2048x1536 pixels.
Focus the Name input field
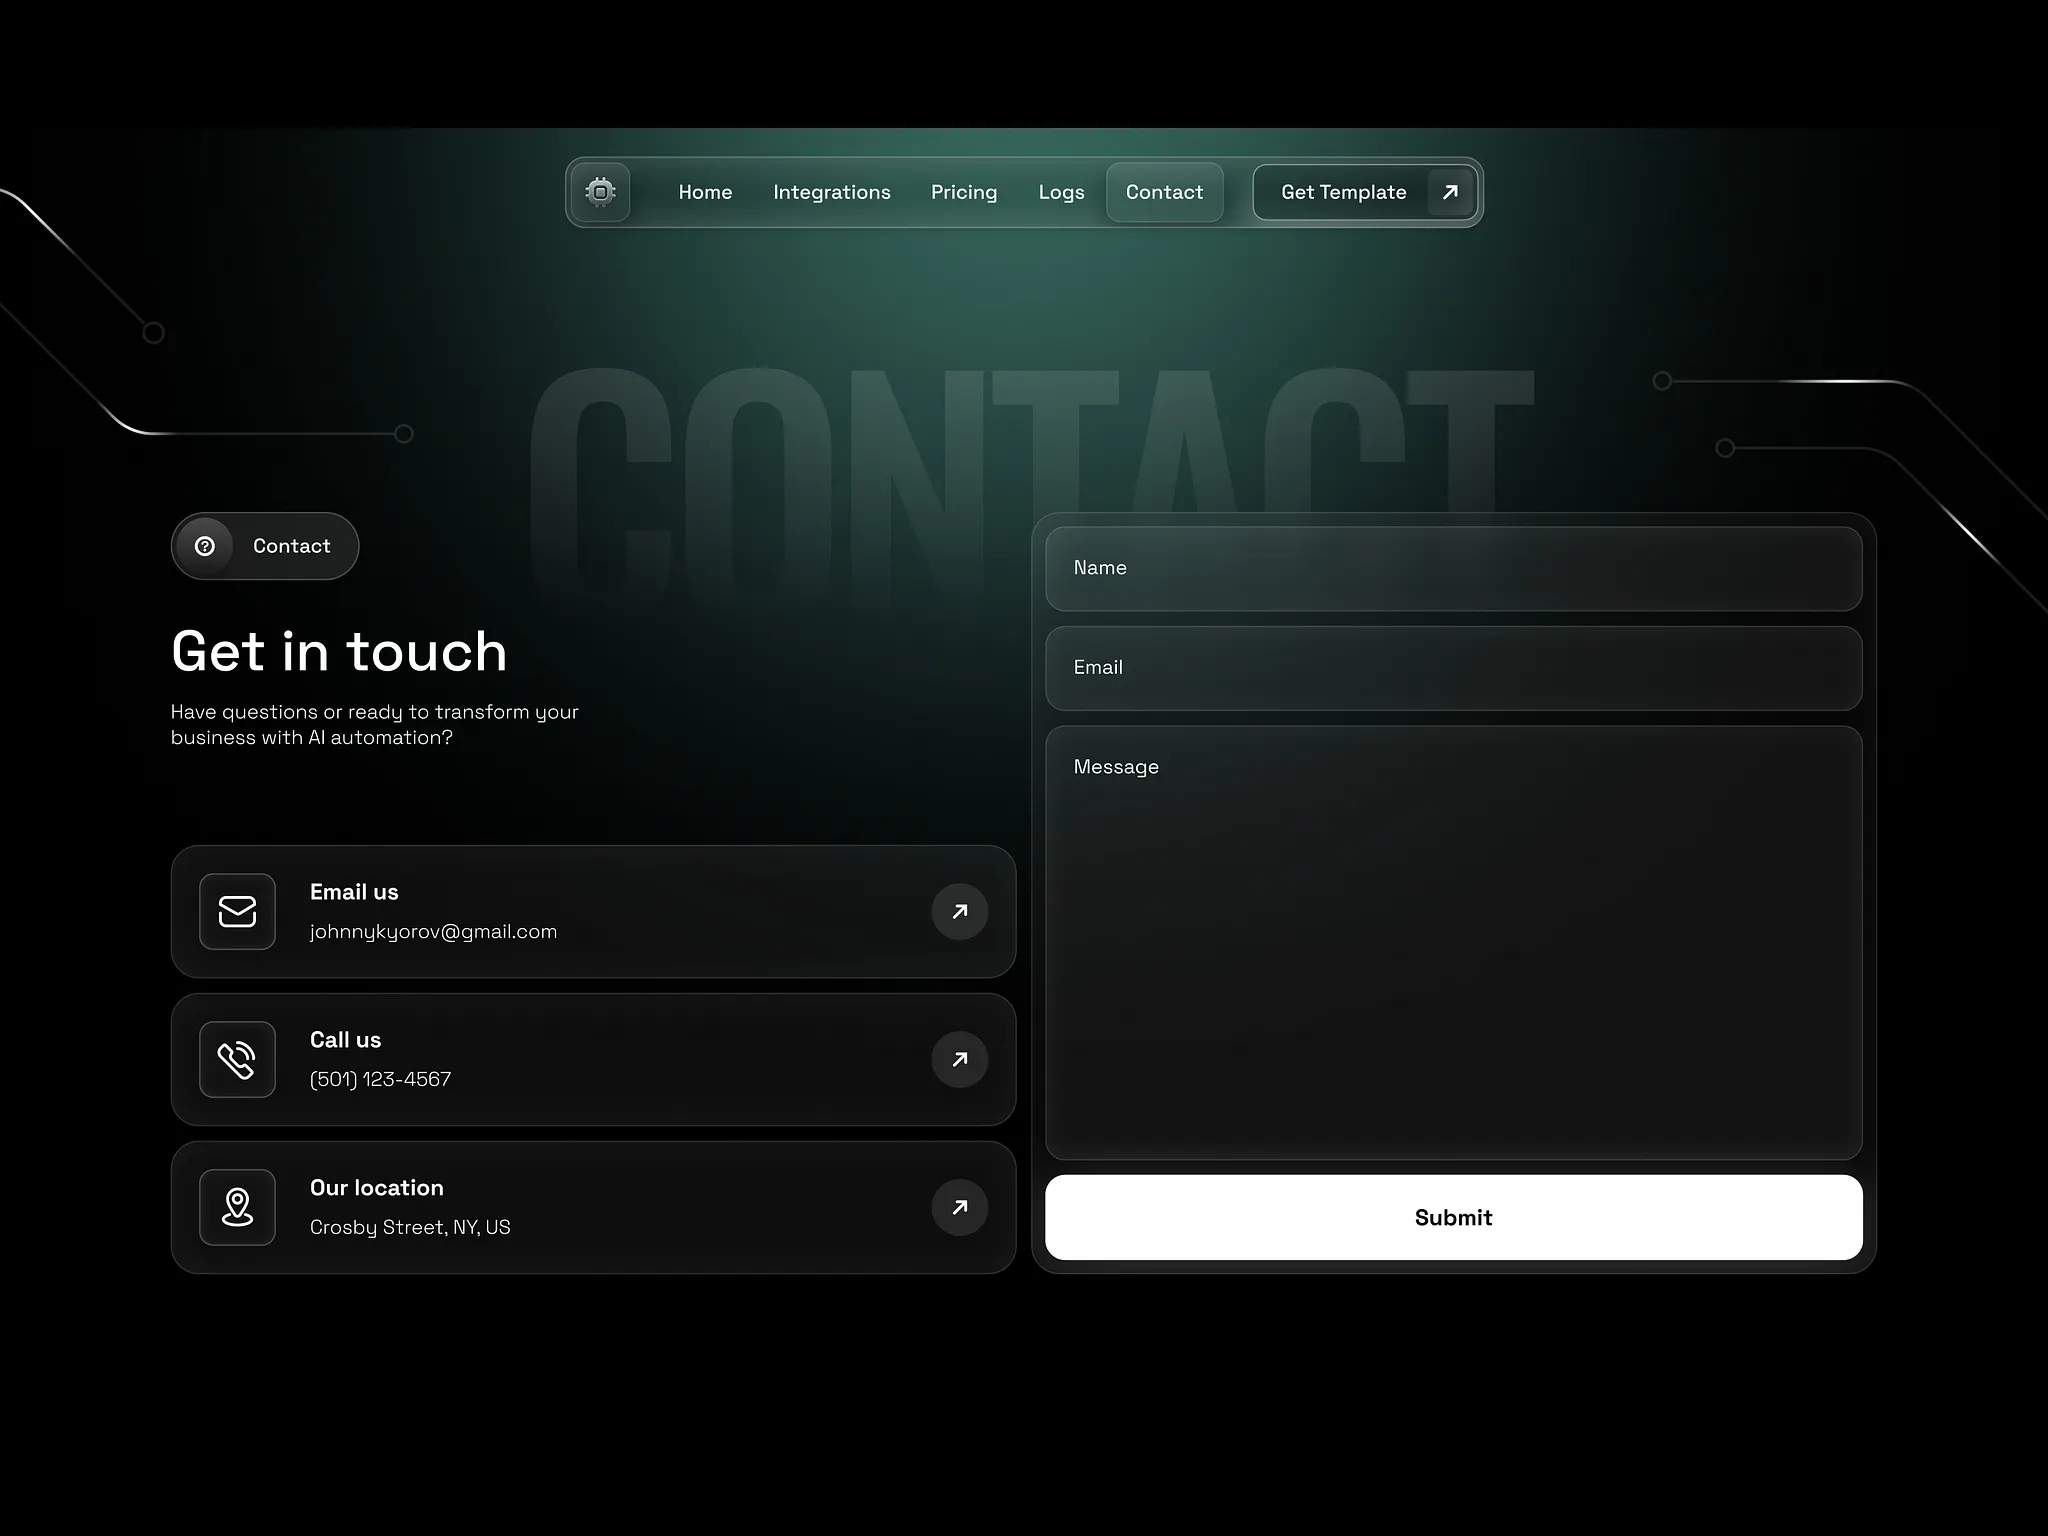click(x=1453, y=568)
